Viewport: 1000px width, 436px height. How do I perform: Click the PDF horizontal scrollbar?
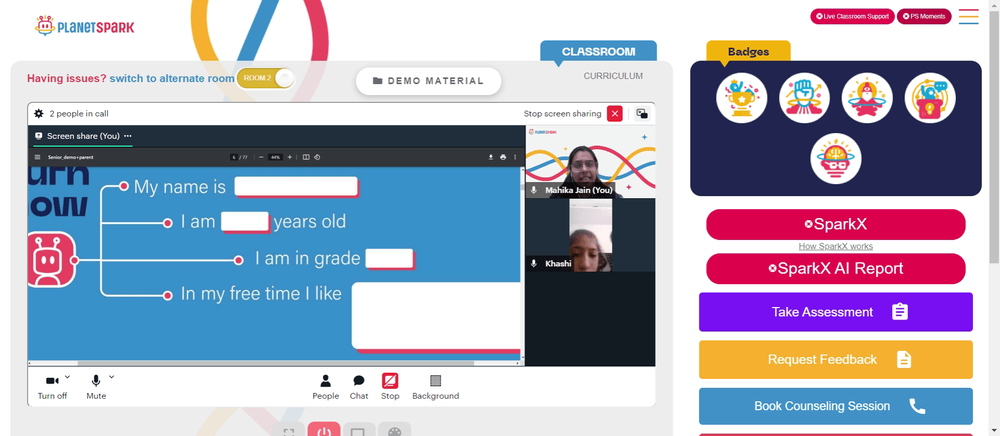[x=276, y=363]
